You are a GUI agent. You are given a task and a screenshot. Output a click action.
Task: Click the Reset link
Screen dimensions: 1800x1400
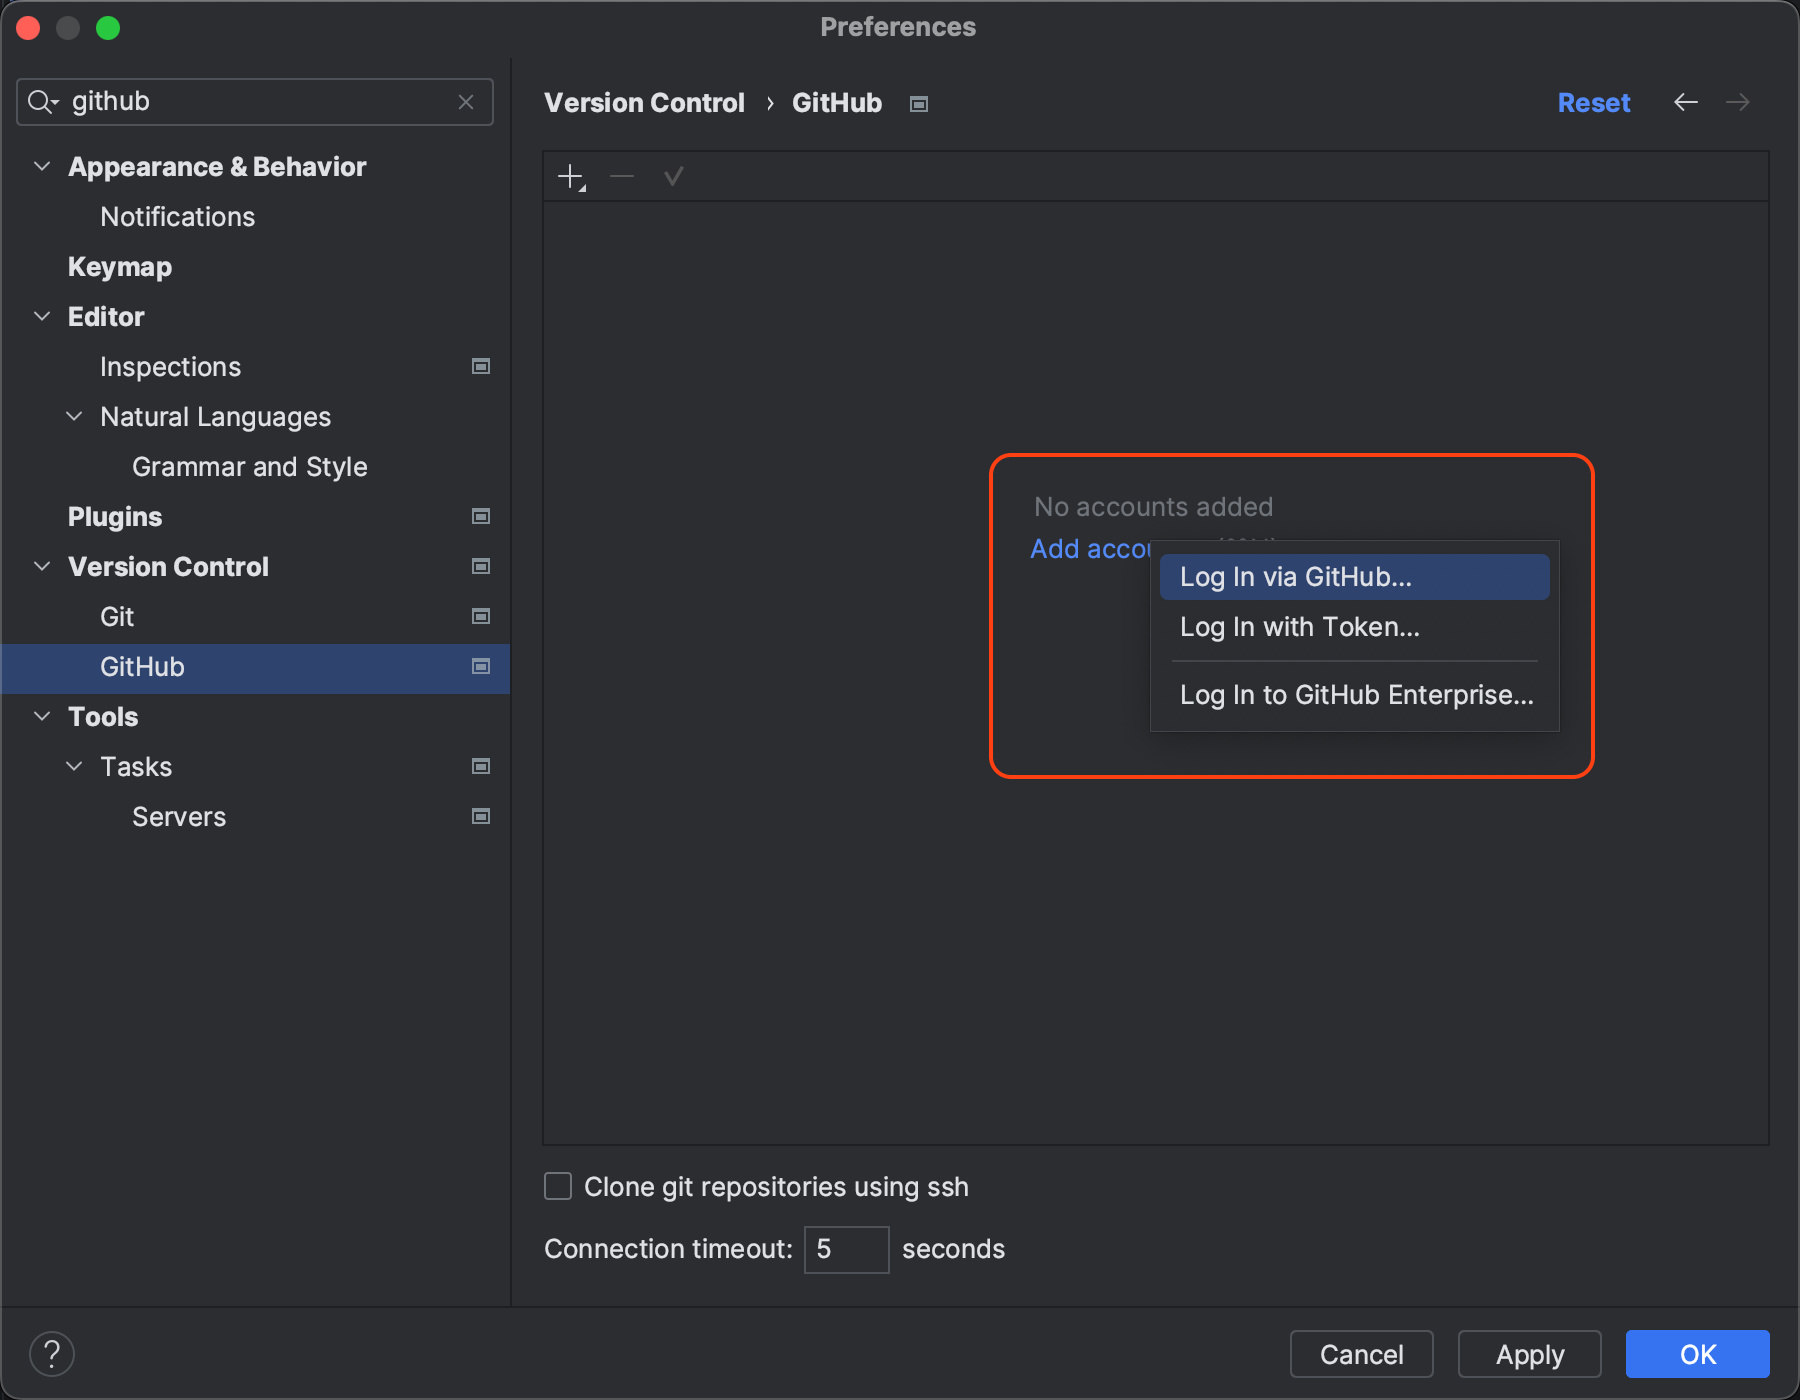click(x=1594, y=103)
